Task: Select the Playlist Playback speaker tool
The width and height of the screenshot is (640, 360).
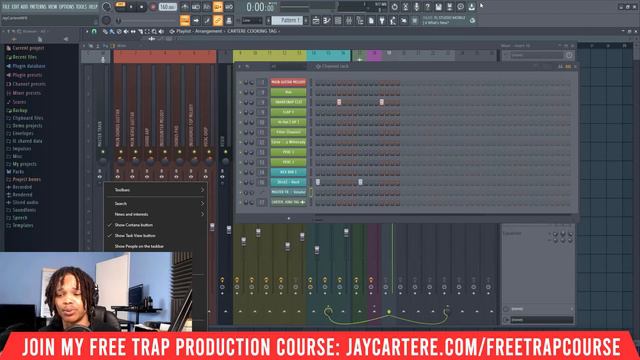Action: pyautogui.click(x=161, y=31)
